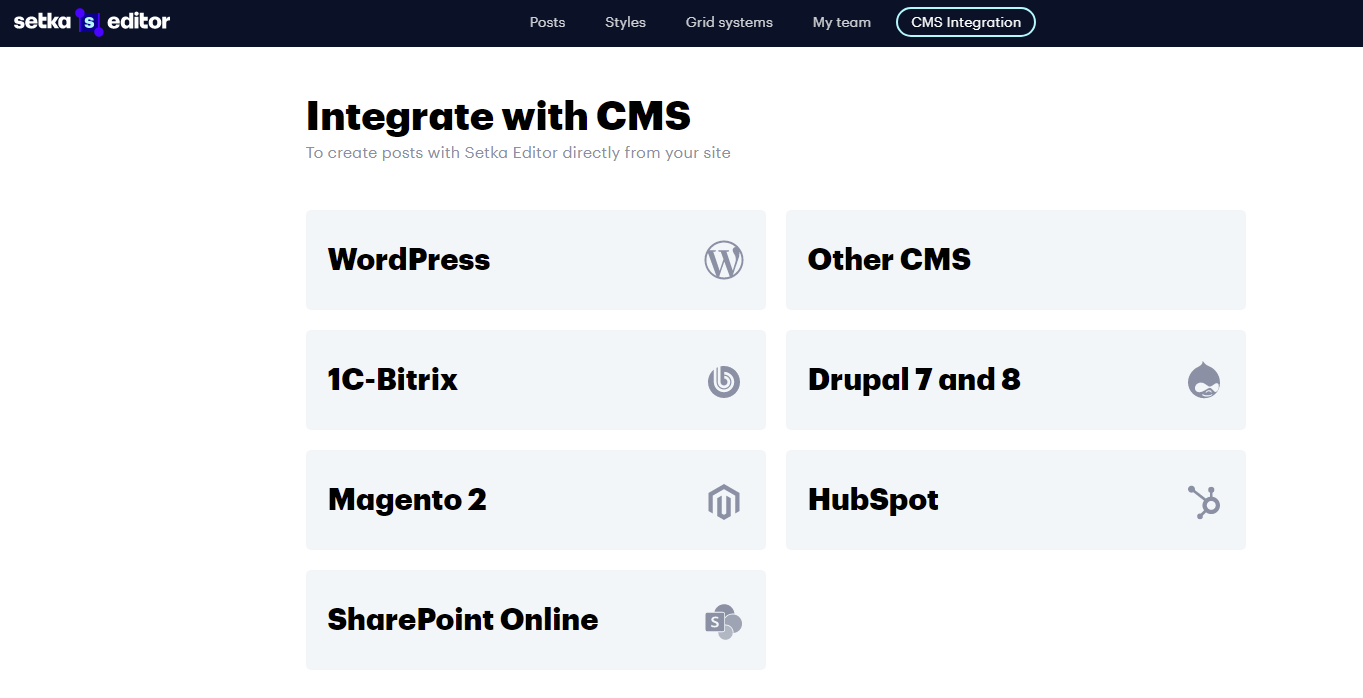This screenshot has height=698, width=1363.
Task: Click the Integrate with CMS heading
Action: pyautogui.click(x=498, y=116)
